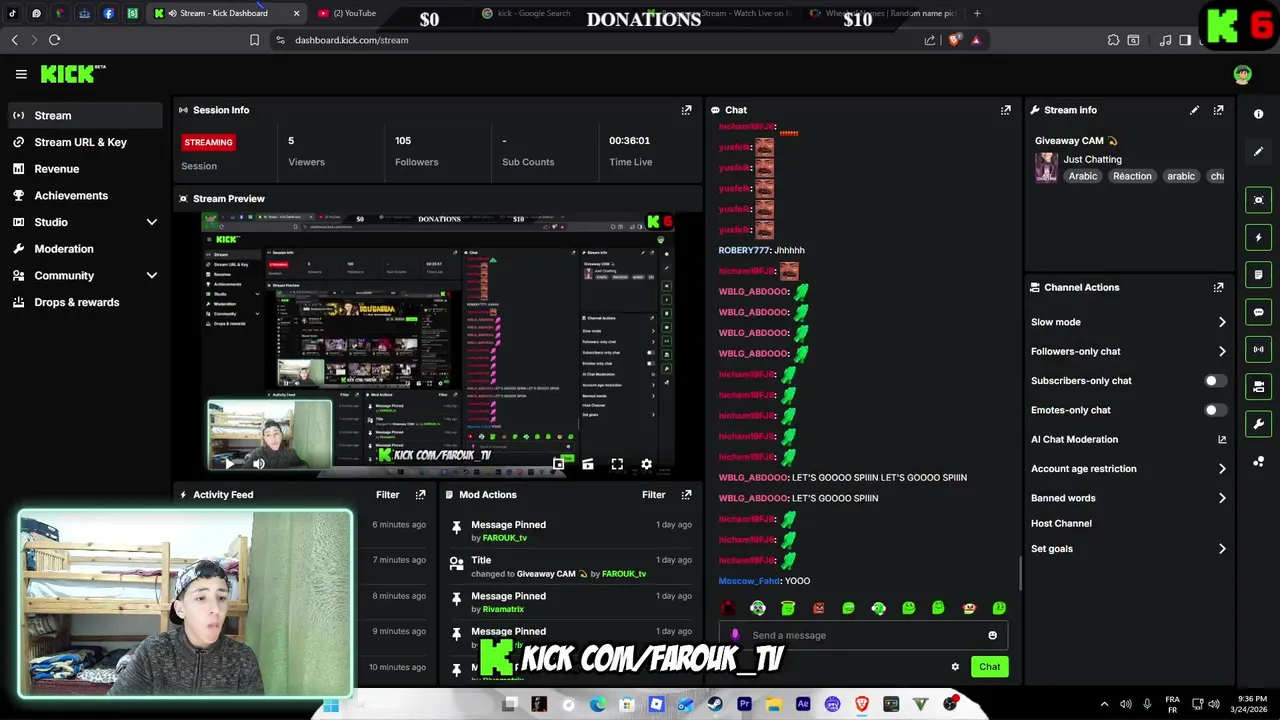Image resolution: width=1280 pixels, height=720 pixels.
Task: Bookmark this page in address bar
Action: pyautogui.click(x=254, y=40)
